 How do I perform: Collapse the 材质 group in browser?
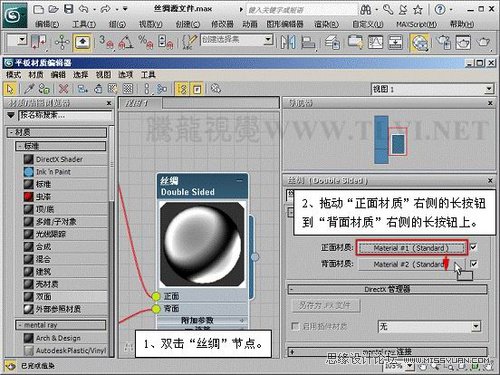(57, 132)
